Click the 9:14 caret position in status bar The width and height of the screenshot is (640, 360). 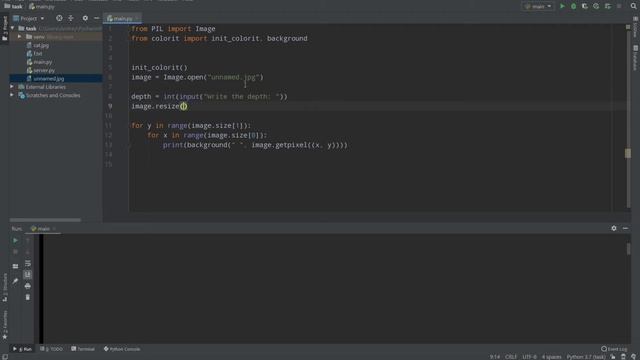(x=495, y=357)
